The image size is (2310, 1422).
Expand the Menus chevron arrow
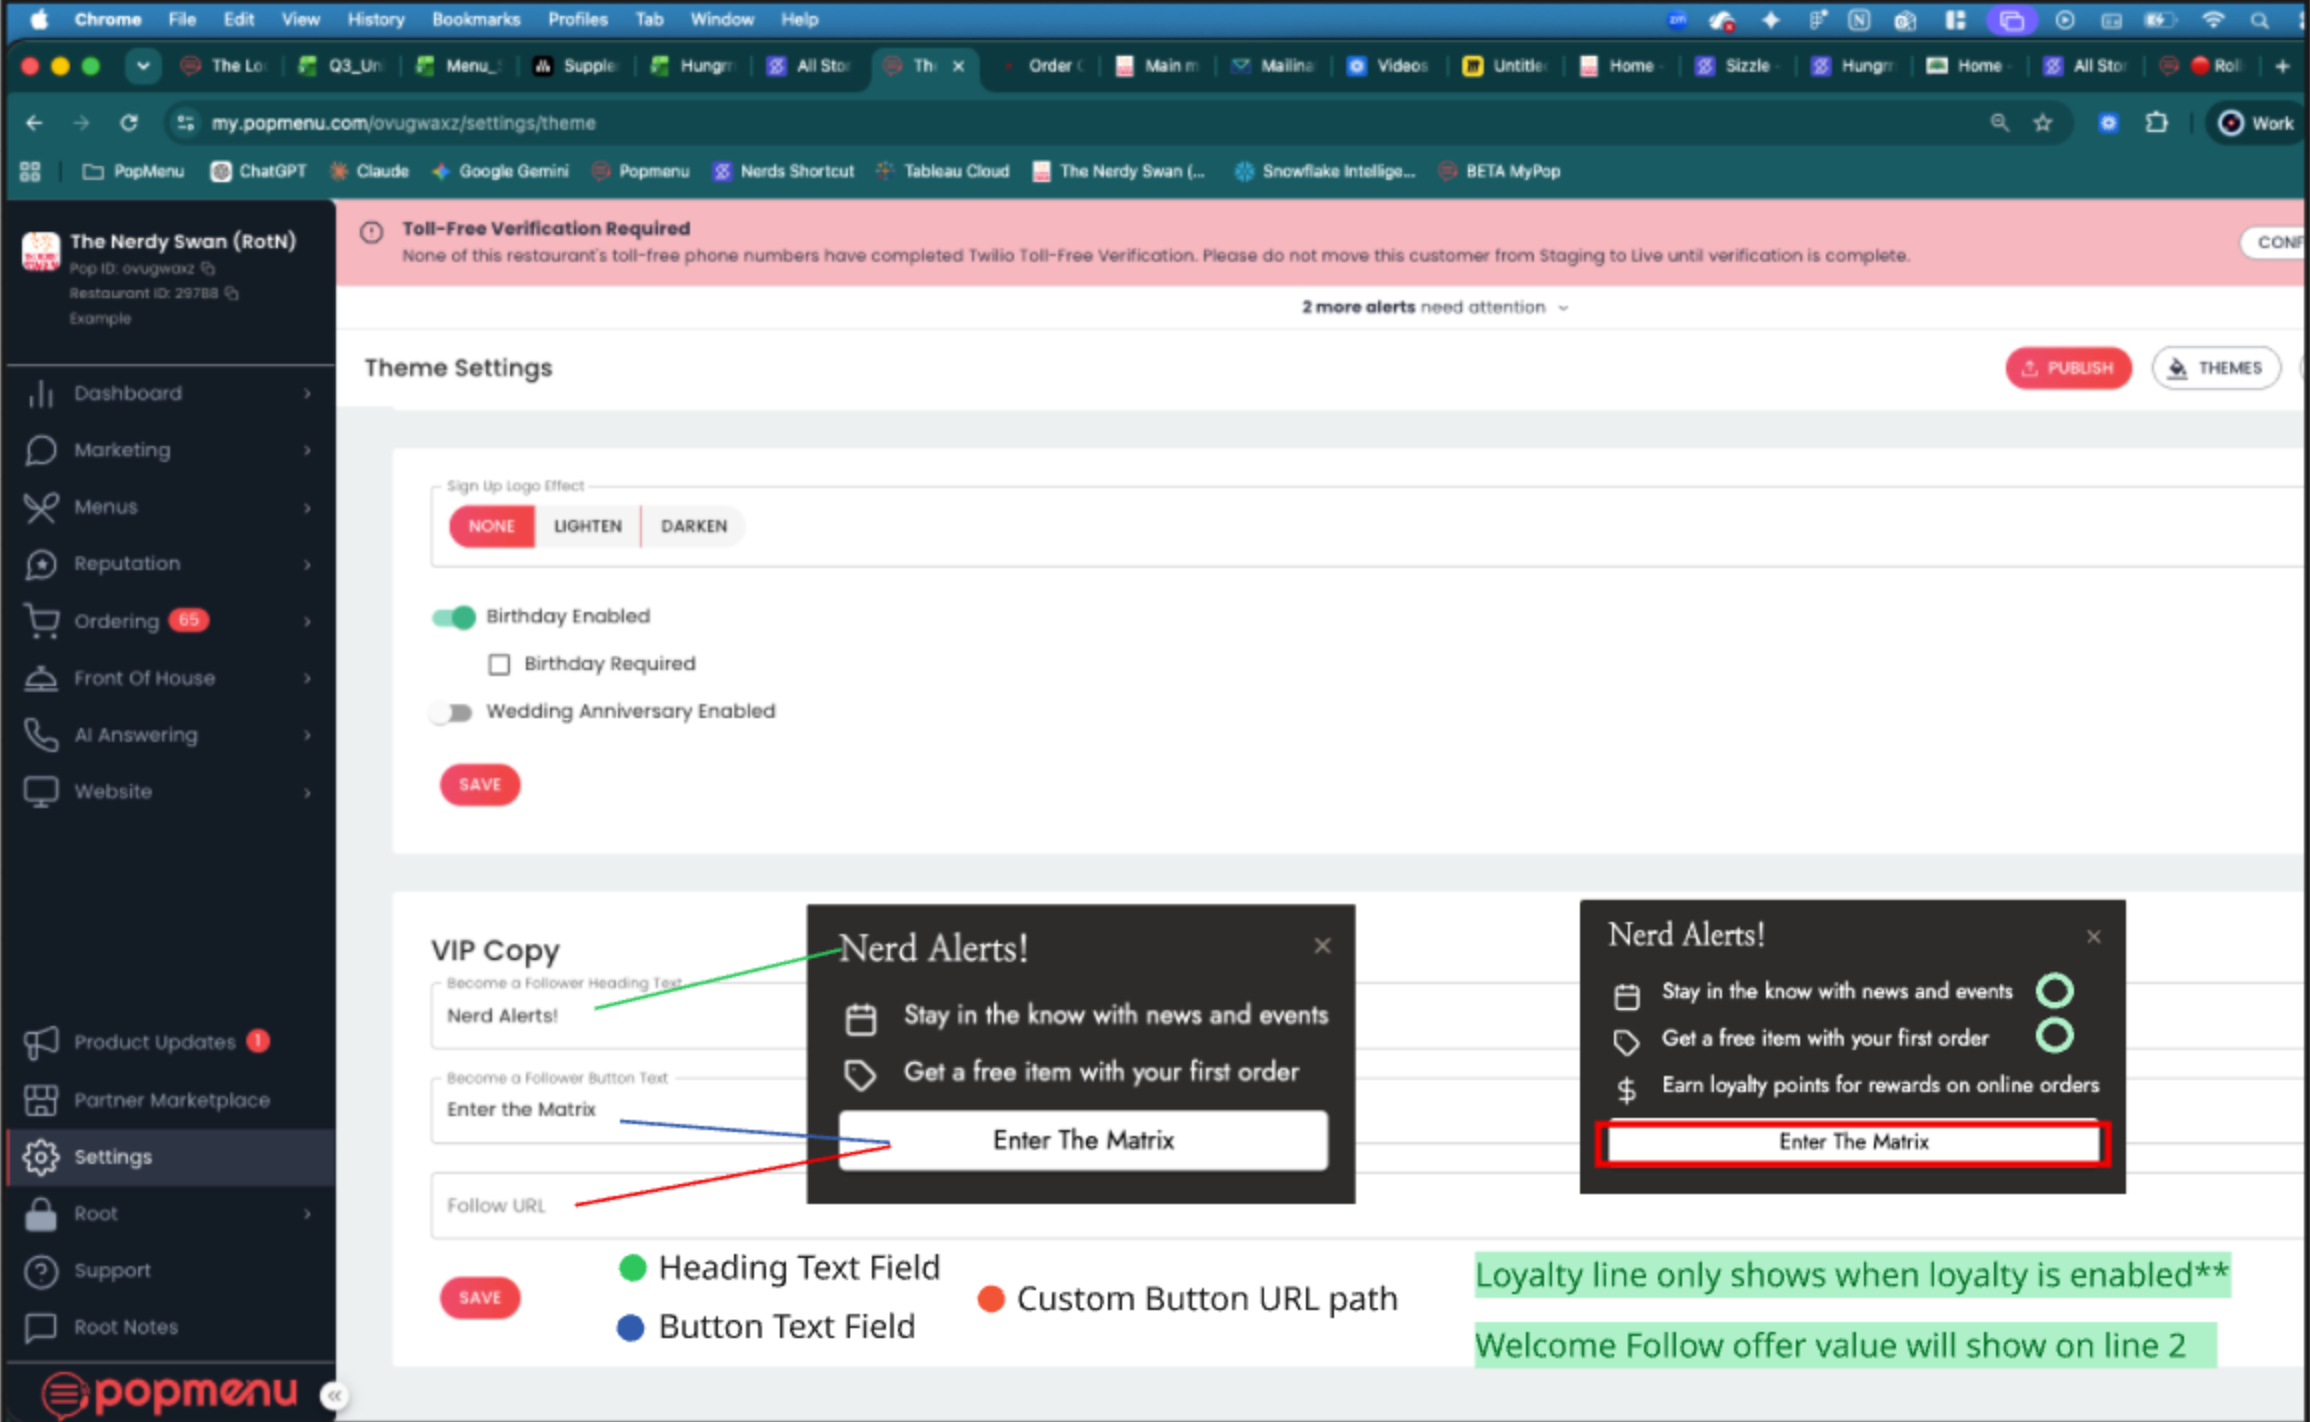(307, 507)
